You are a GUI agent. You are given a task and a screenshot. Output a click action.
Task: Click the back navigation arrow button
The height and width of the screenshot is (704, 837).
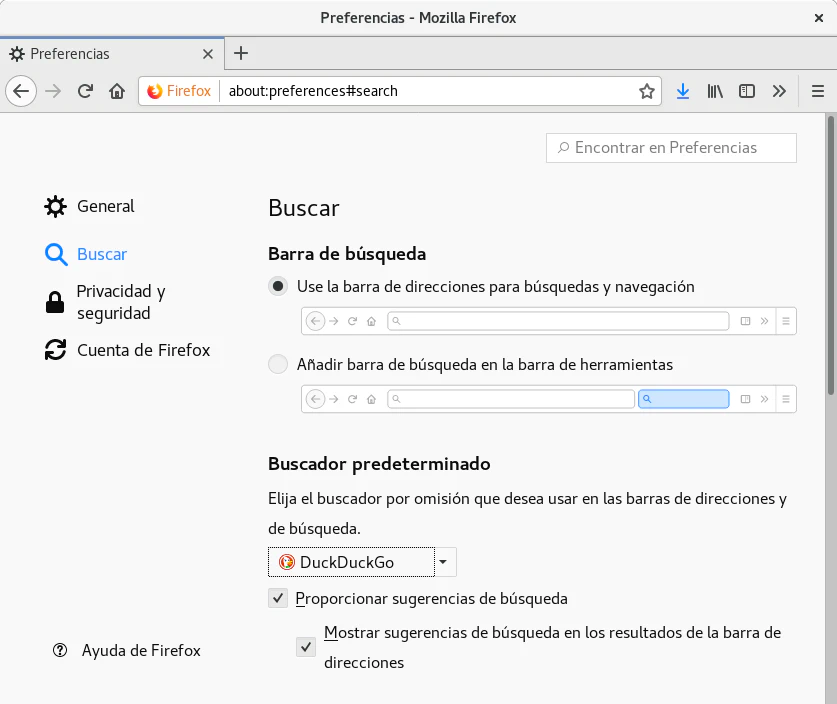[21, 91]
